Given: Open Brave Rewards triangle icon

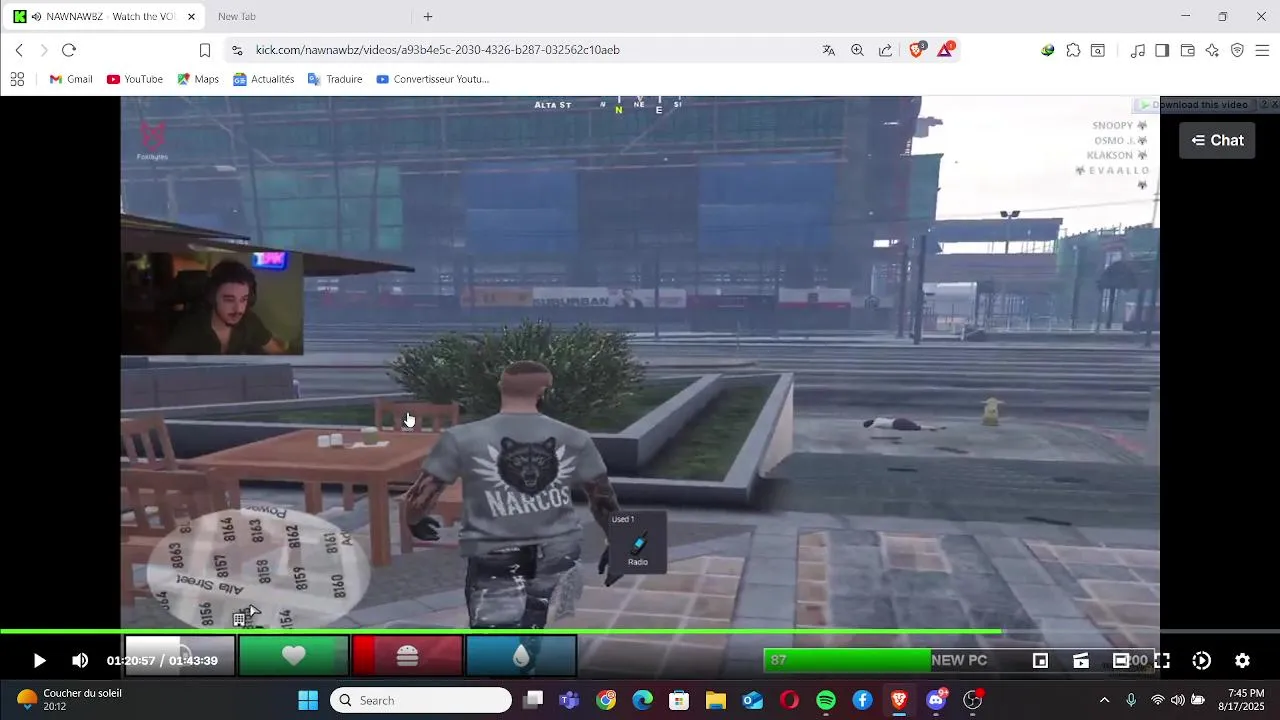Looking at the screenshot, I should 945,50.
